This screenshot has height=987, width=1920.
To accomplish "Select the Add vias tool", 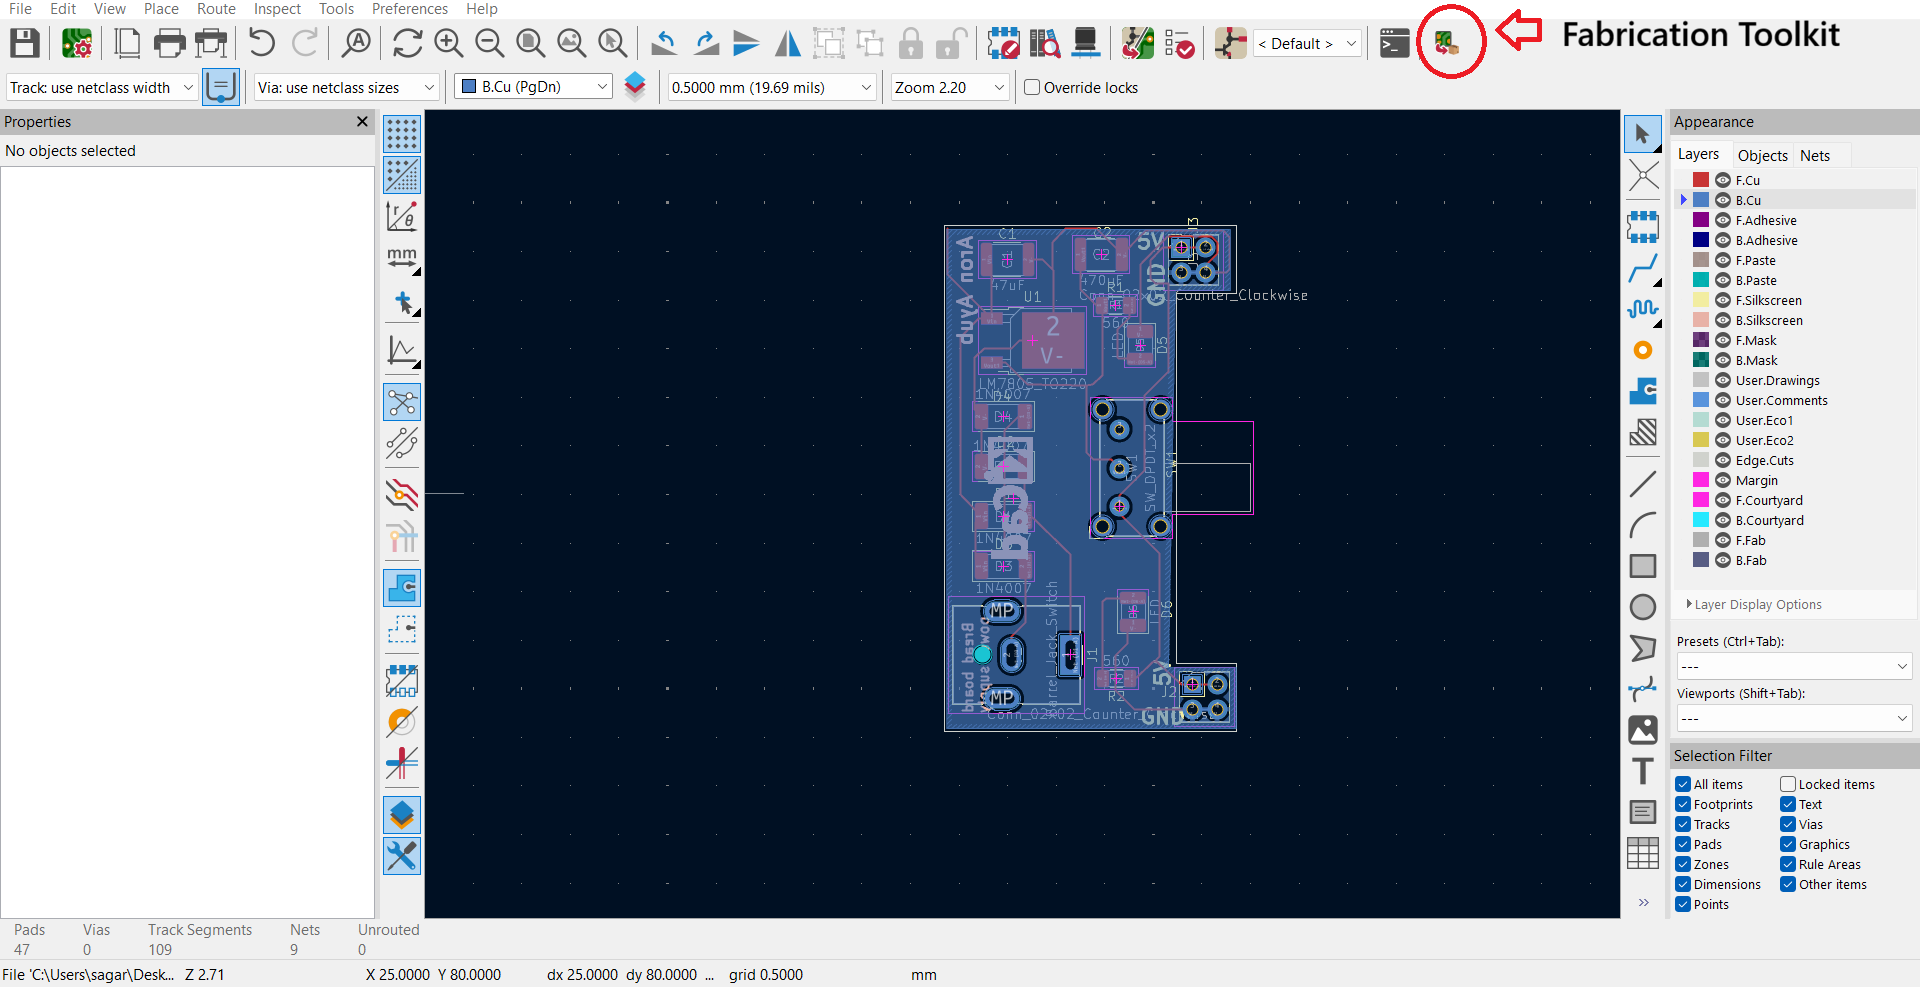I will pyautogui.click(x=1643, y=350).
